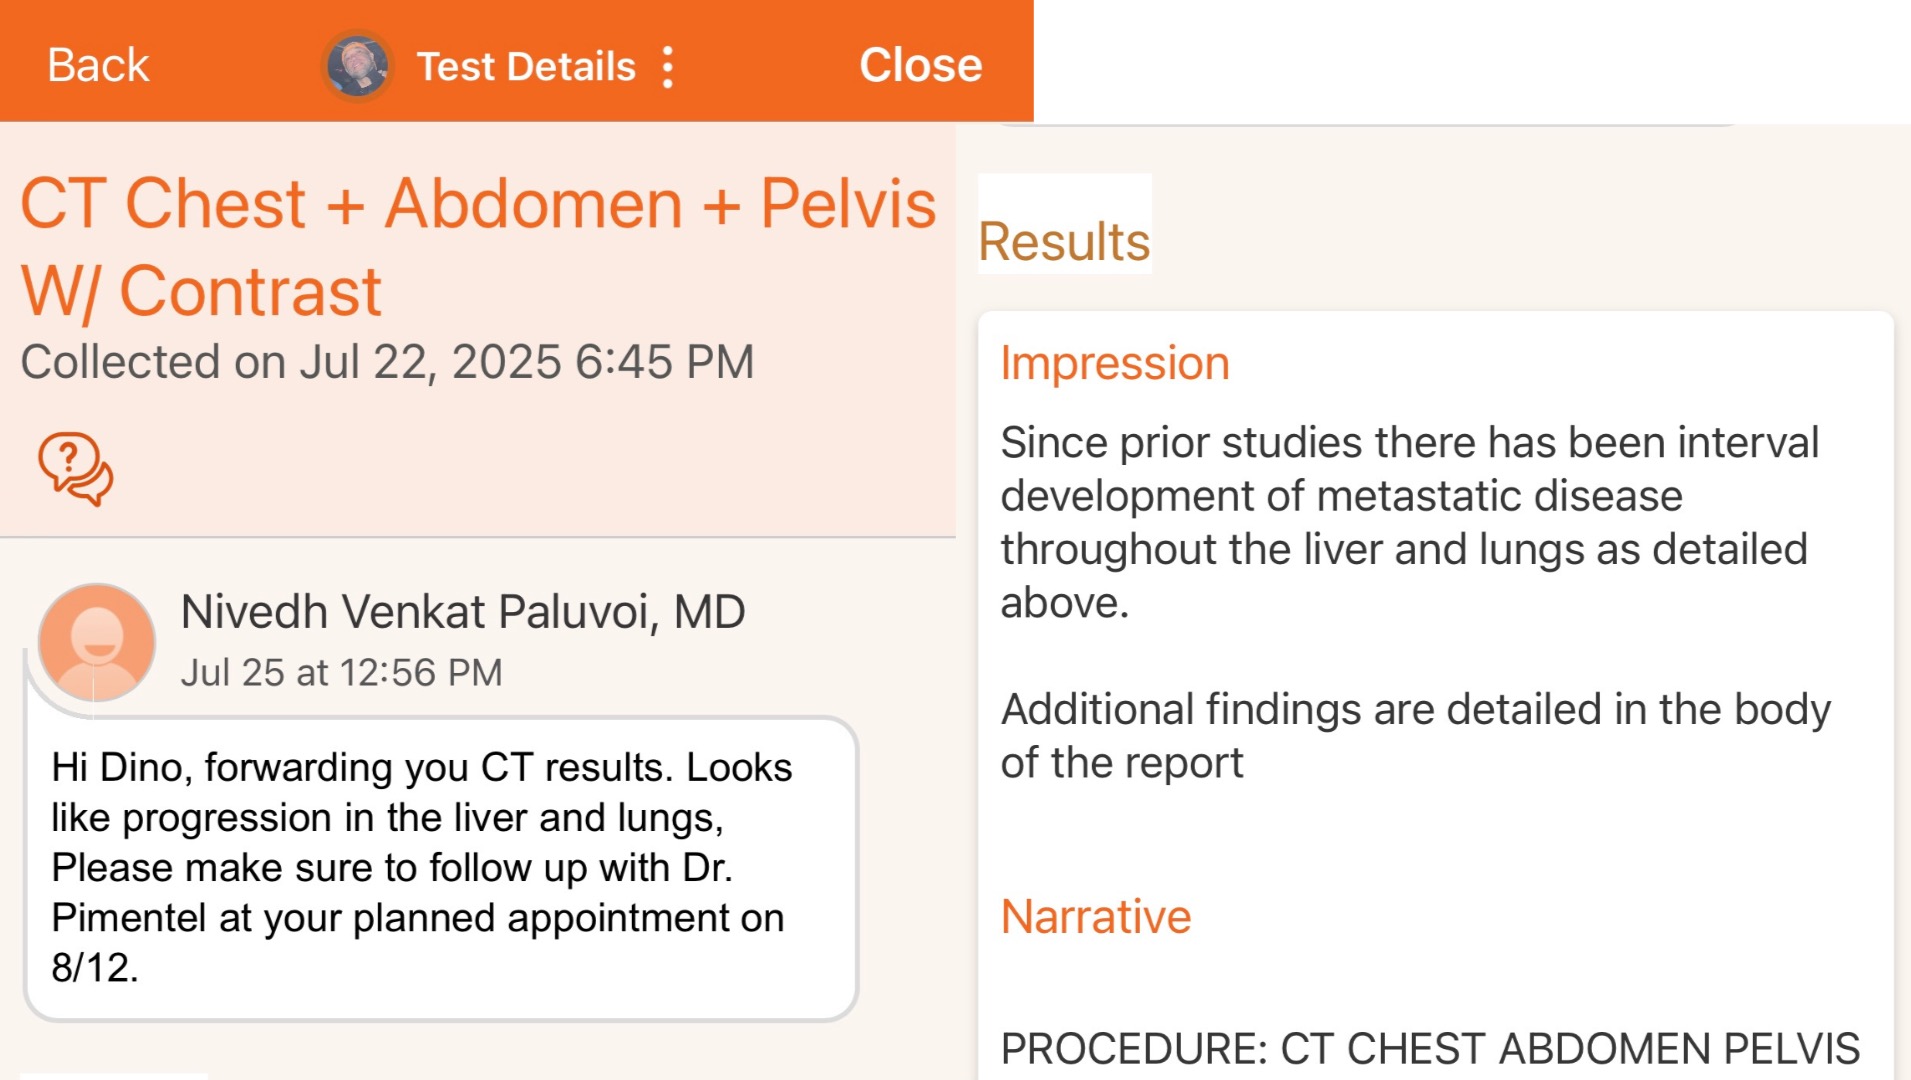Image resolution: width=1911 pixels, height=1080 pixels.
Task: Tap the Narrative section heading
Action: tap(1095, 917)
